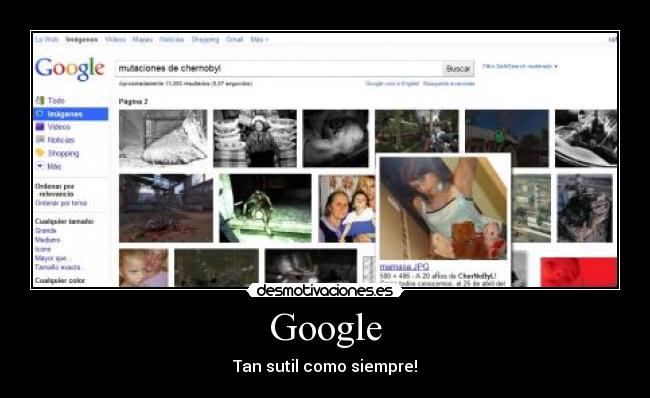Screen dimensions: 650x398
Task: Open the dark industrial interior thumbnail
Action: (166, 208)
